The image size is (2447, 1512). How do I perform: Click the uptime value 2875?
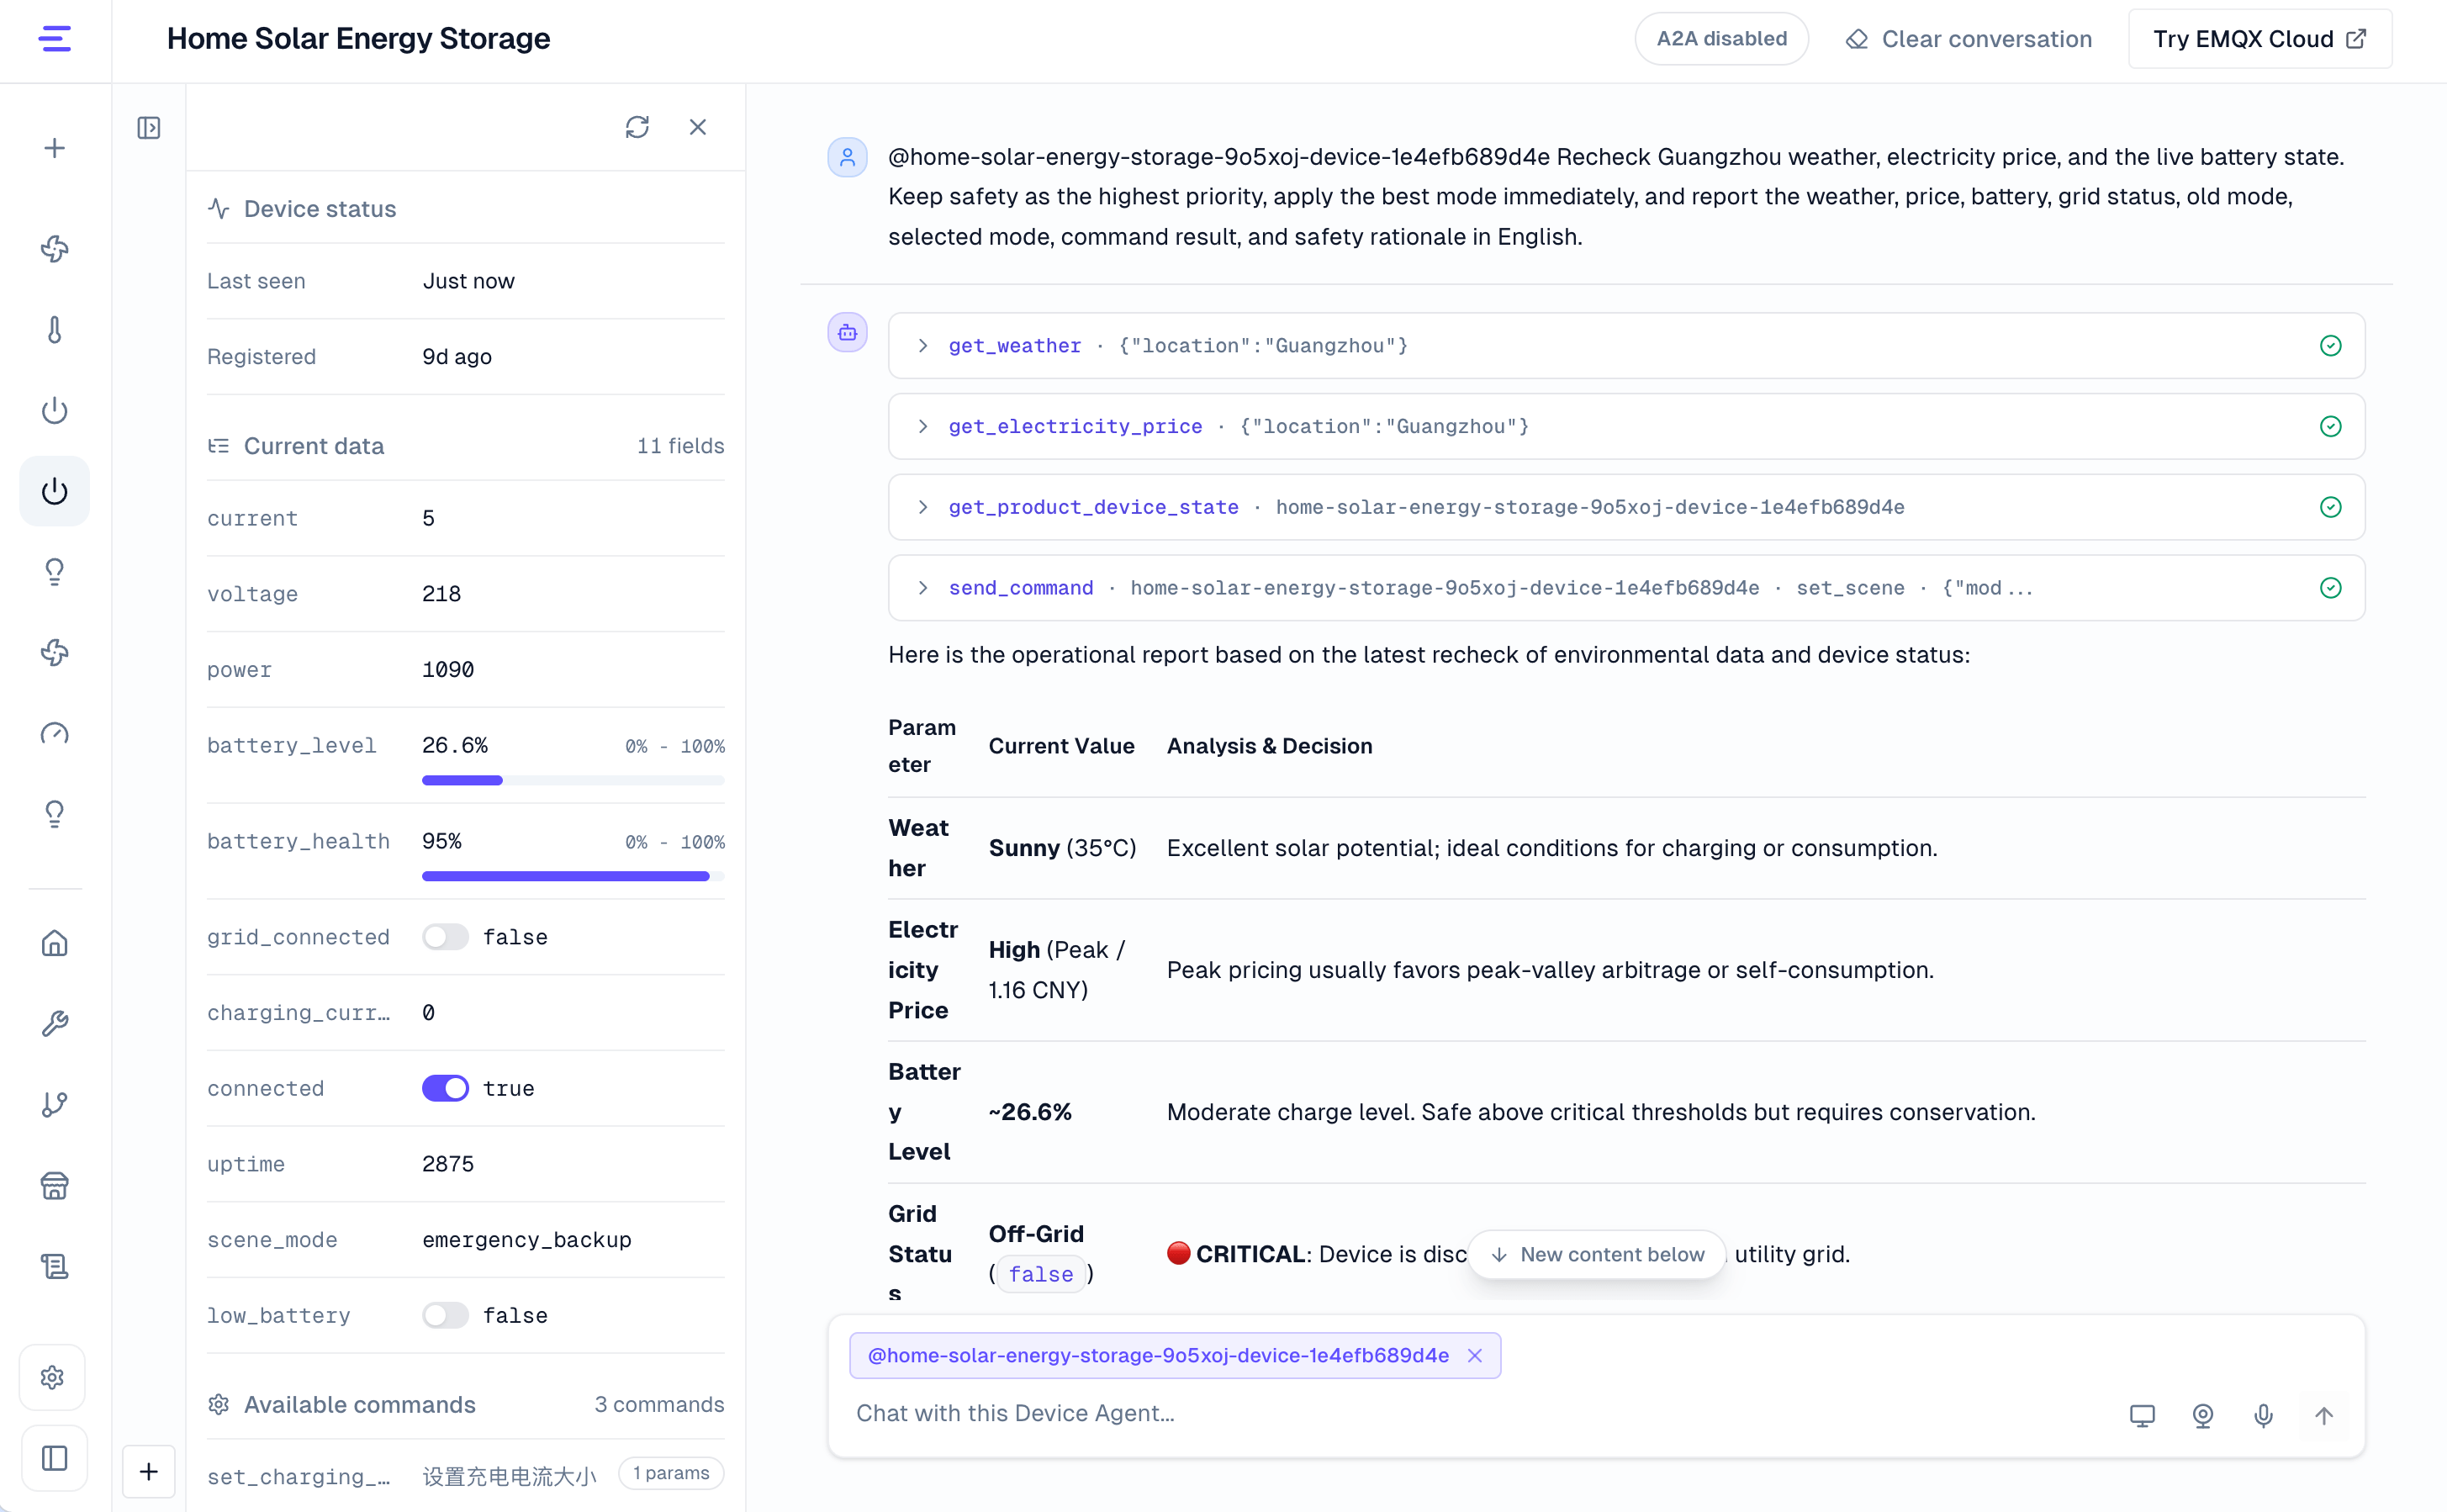448,1164
